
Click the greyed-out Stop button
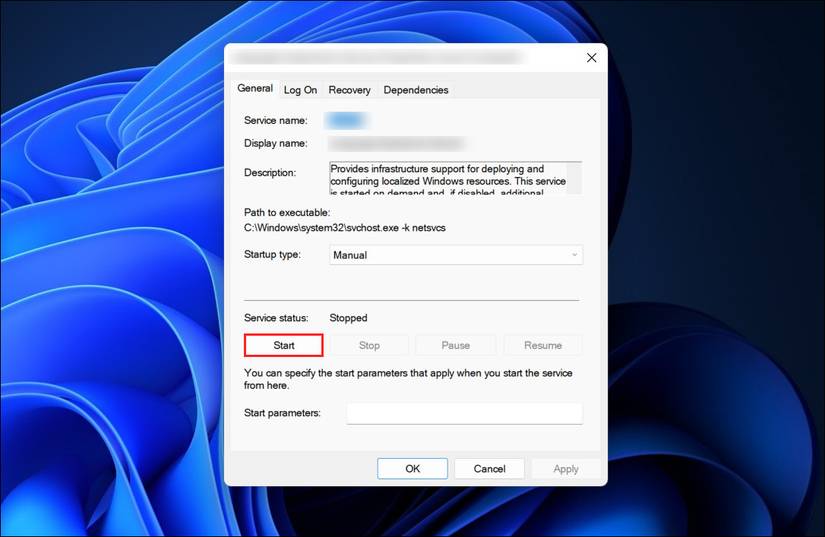point(369,346)
